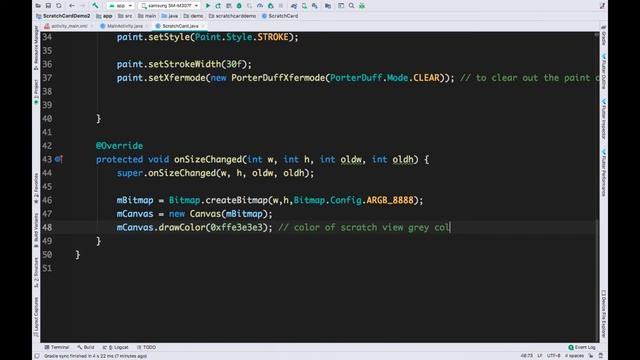Navigate back with the left arrow icon
Image resolution: width=640 pixels, height=360 pixels.
(x=72, y=6)
